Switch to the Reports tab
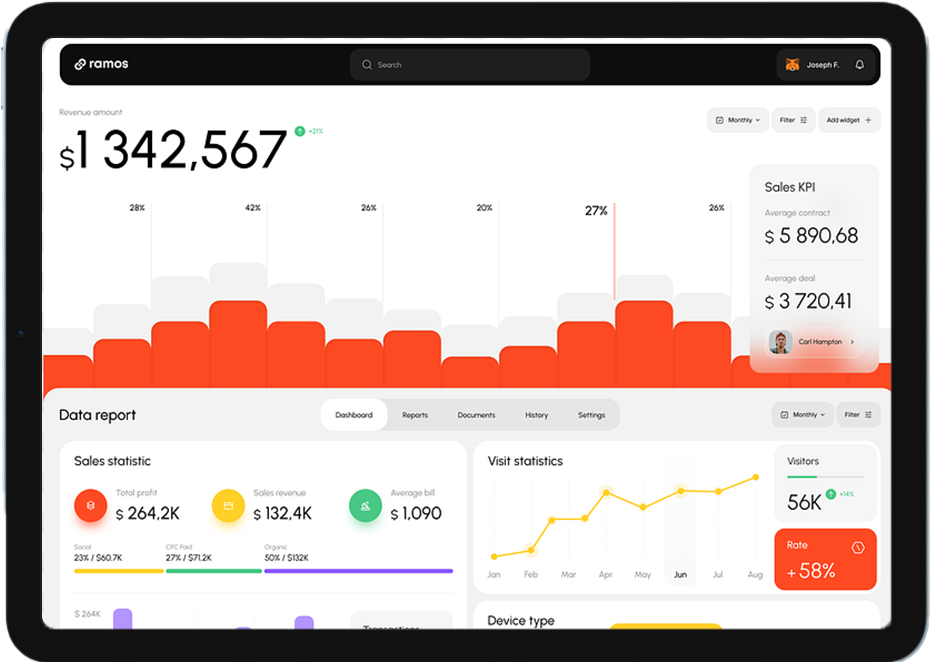The height and width of the screenshot is (662, 931). click(415, 415)
